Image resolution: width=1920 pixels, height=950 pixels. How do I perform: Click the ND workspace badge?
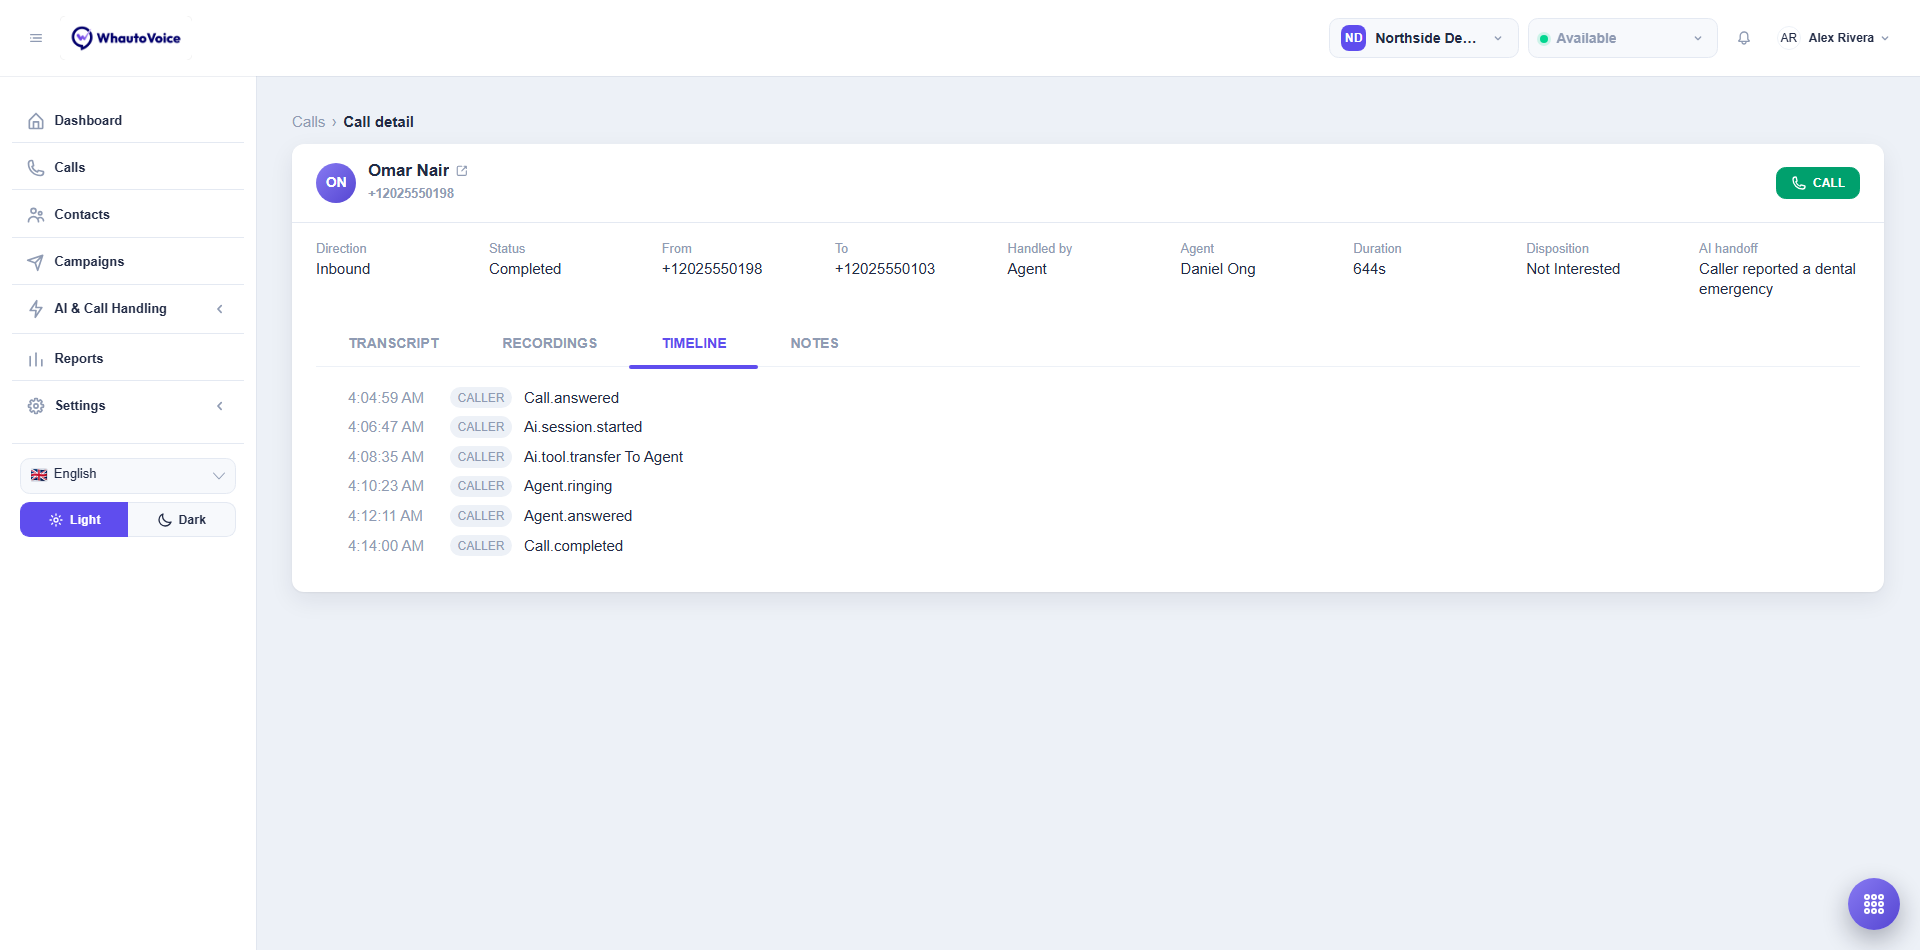pyautogui.click(x=1353, y=38)
